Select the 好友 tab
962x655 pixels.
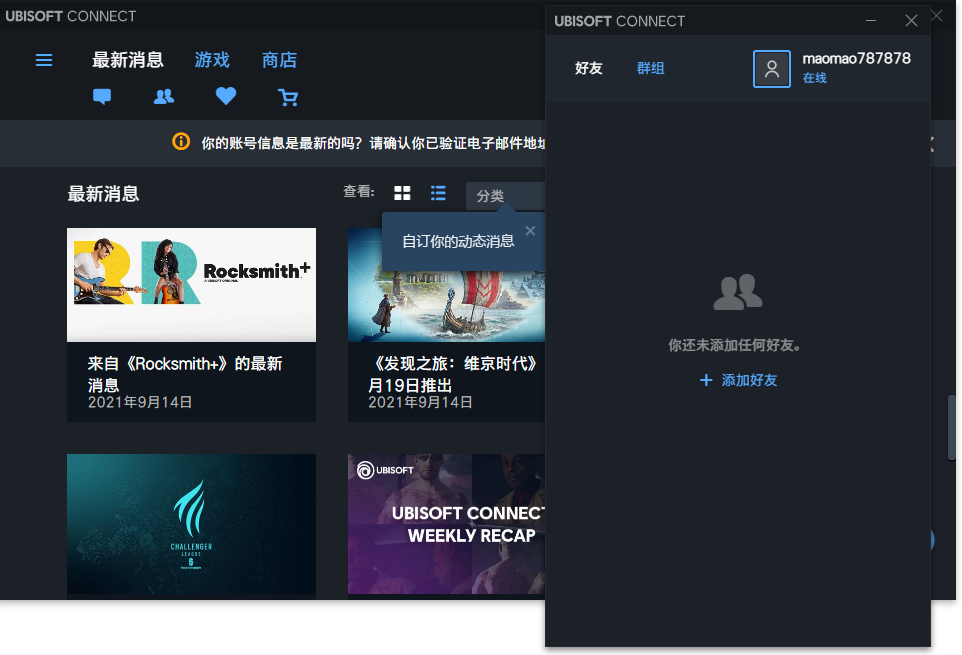pyautogui.click(x=588, y=68)
